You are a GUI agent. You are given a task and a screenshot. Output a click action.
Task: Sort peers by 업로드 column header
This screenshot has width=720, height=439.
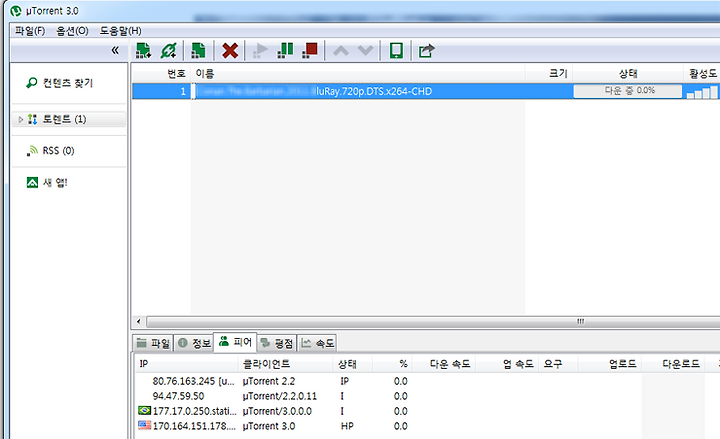(610, 364)
